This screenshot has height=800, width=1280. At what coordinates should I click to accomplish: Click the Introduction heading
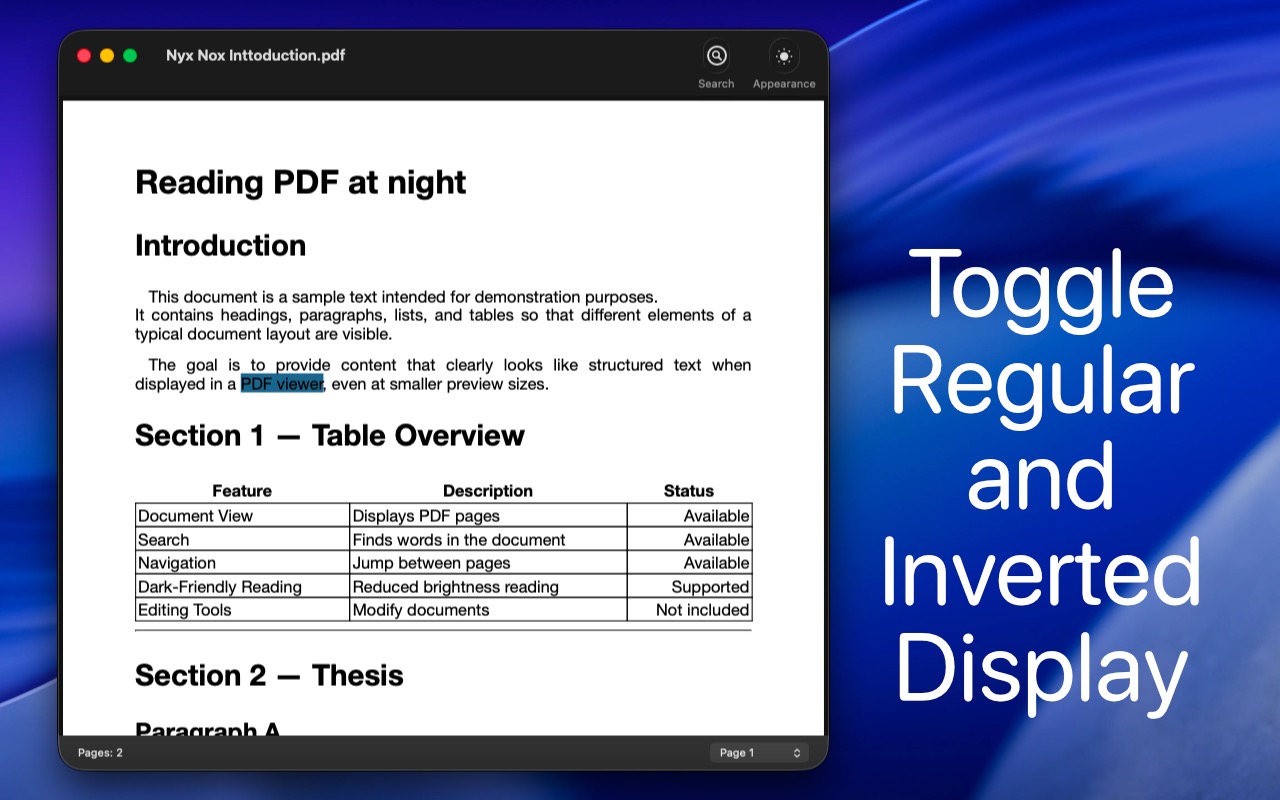[220, 246]
